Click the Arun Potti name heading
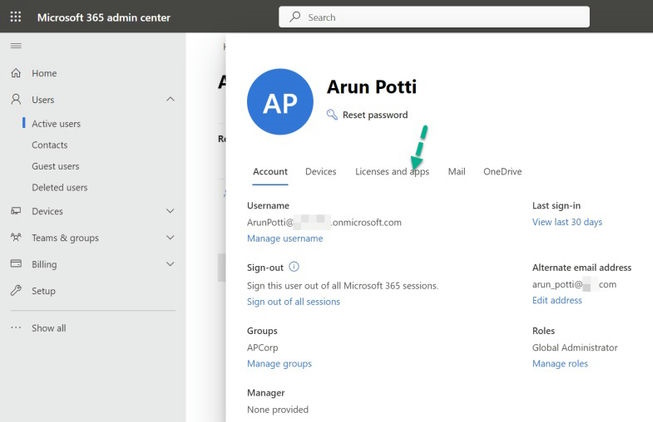This screenshot has width=653, height=422. (371, 87)
